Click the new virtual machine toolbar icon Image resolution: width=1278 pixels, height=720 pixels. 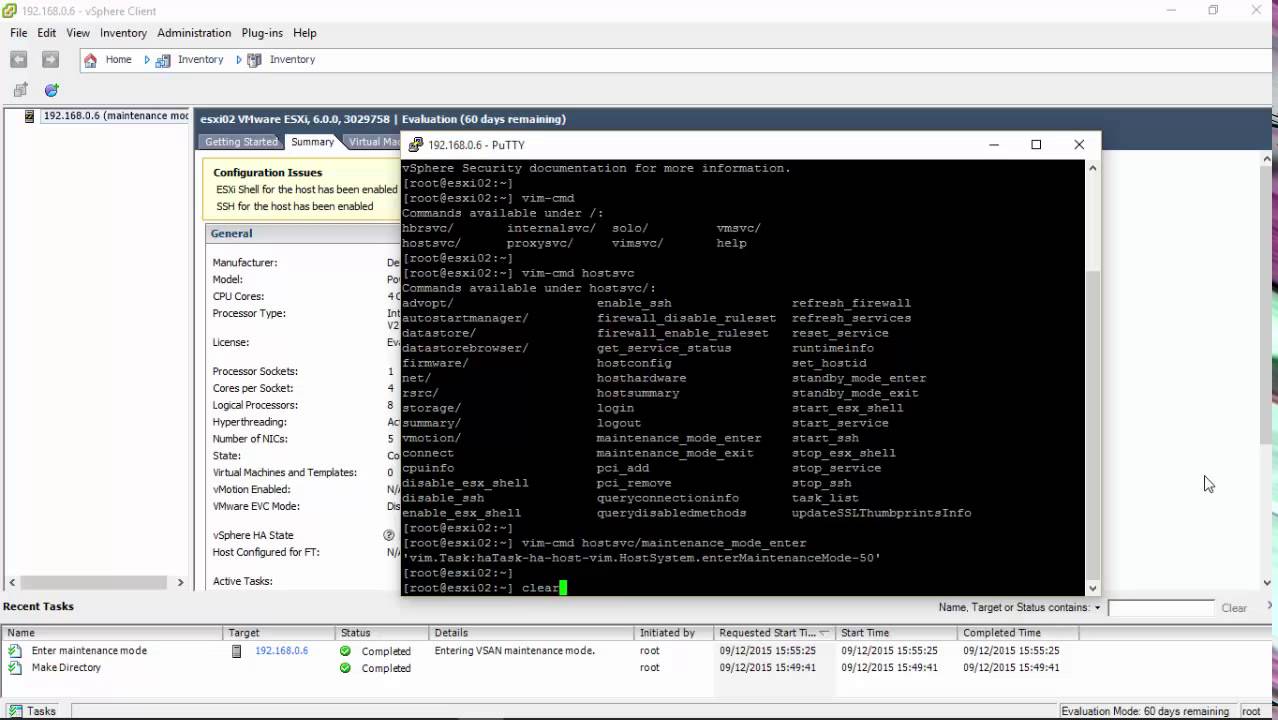coord(20,90)
